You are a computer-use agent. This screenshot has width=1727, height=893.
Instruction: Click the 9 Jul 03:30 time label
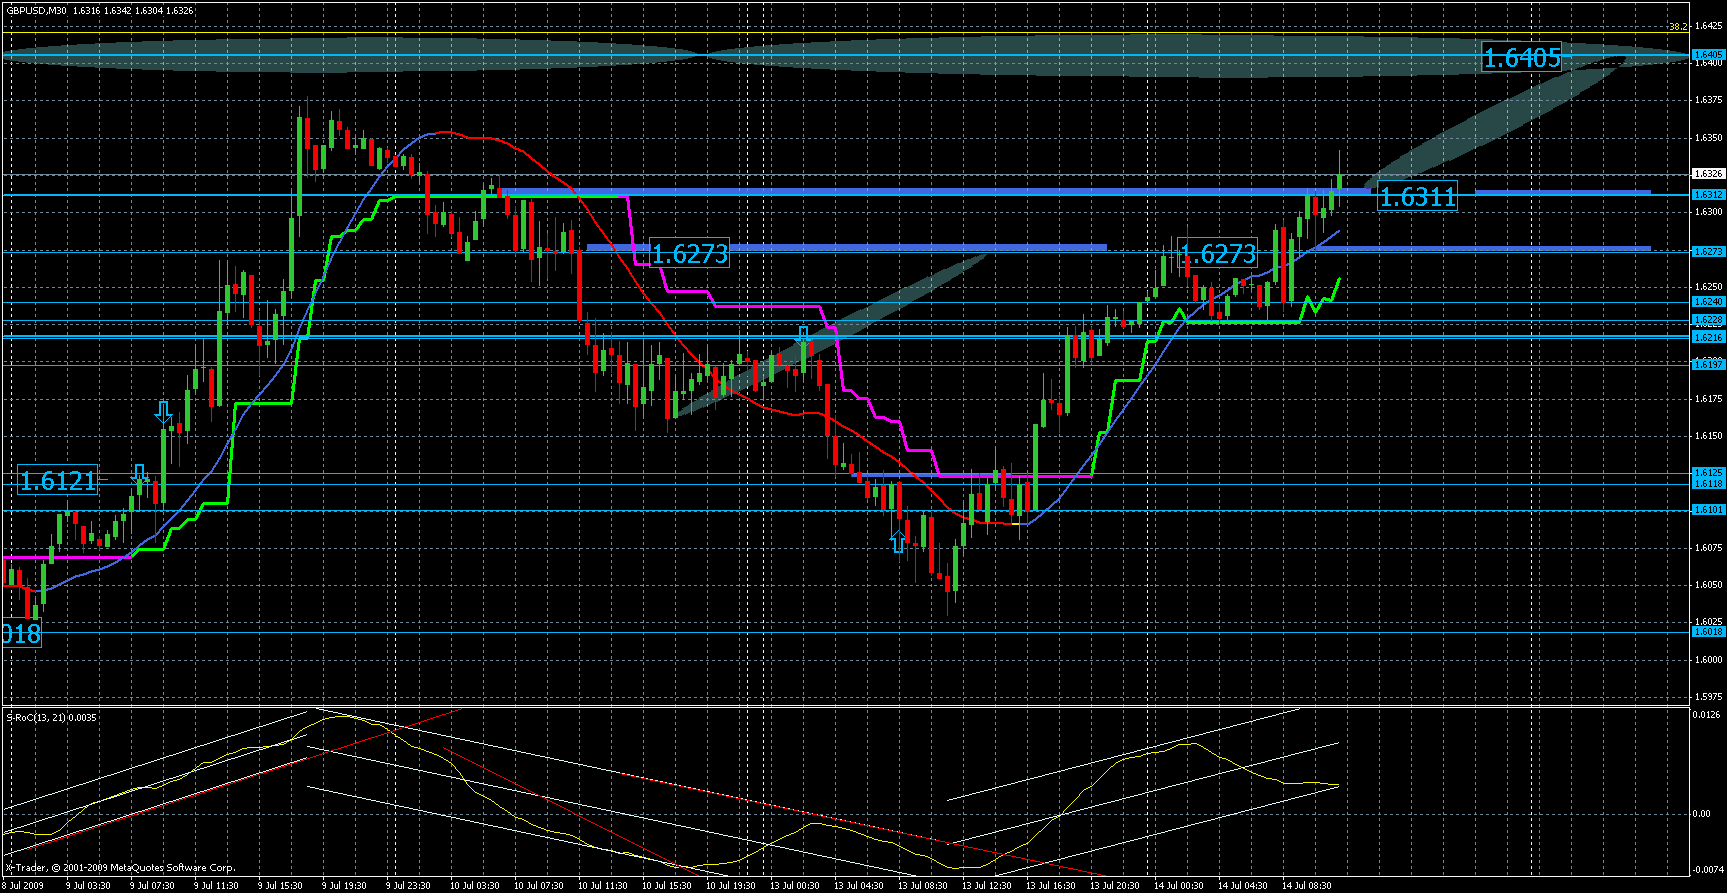(x=88, y=886)
